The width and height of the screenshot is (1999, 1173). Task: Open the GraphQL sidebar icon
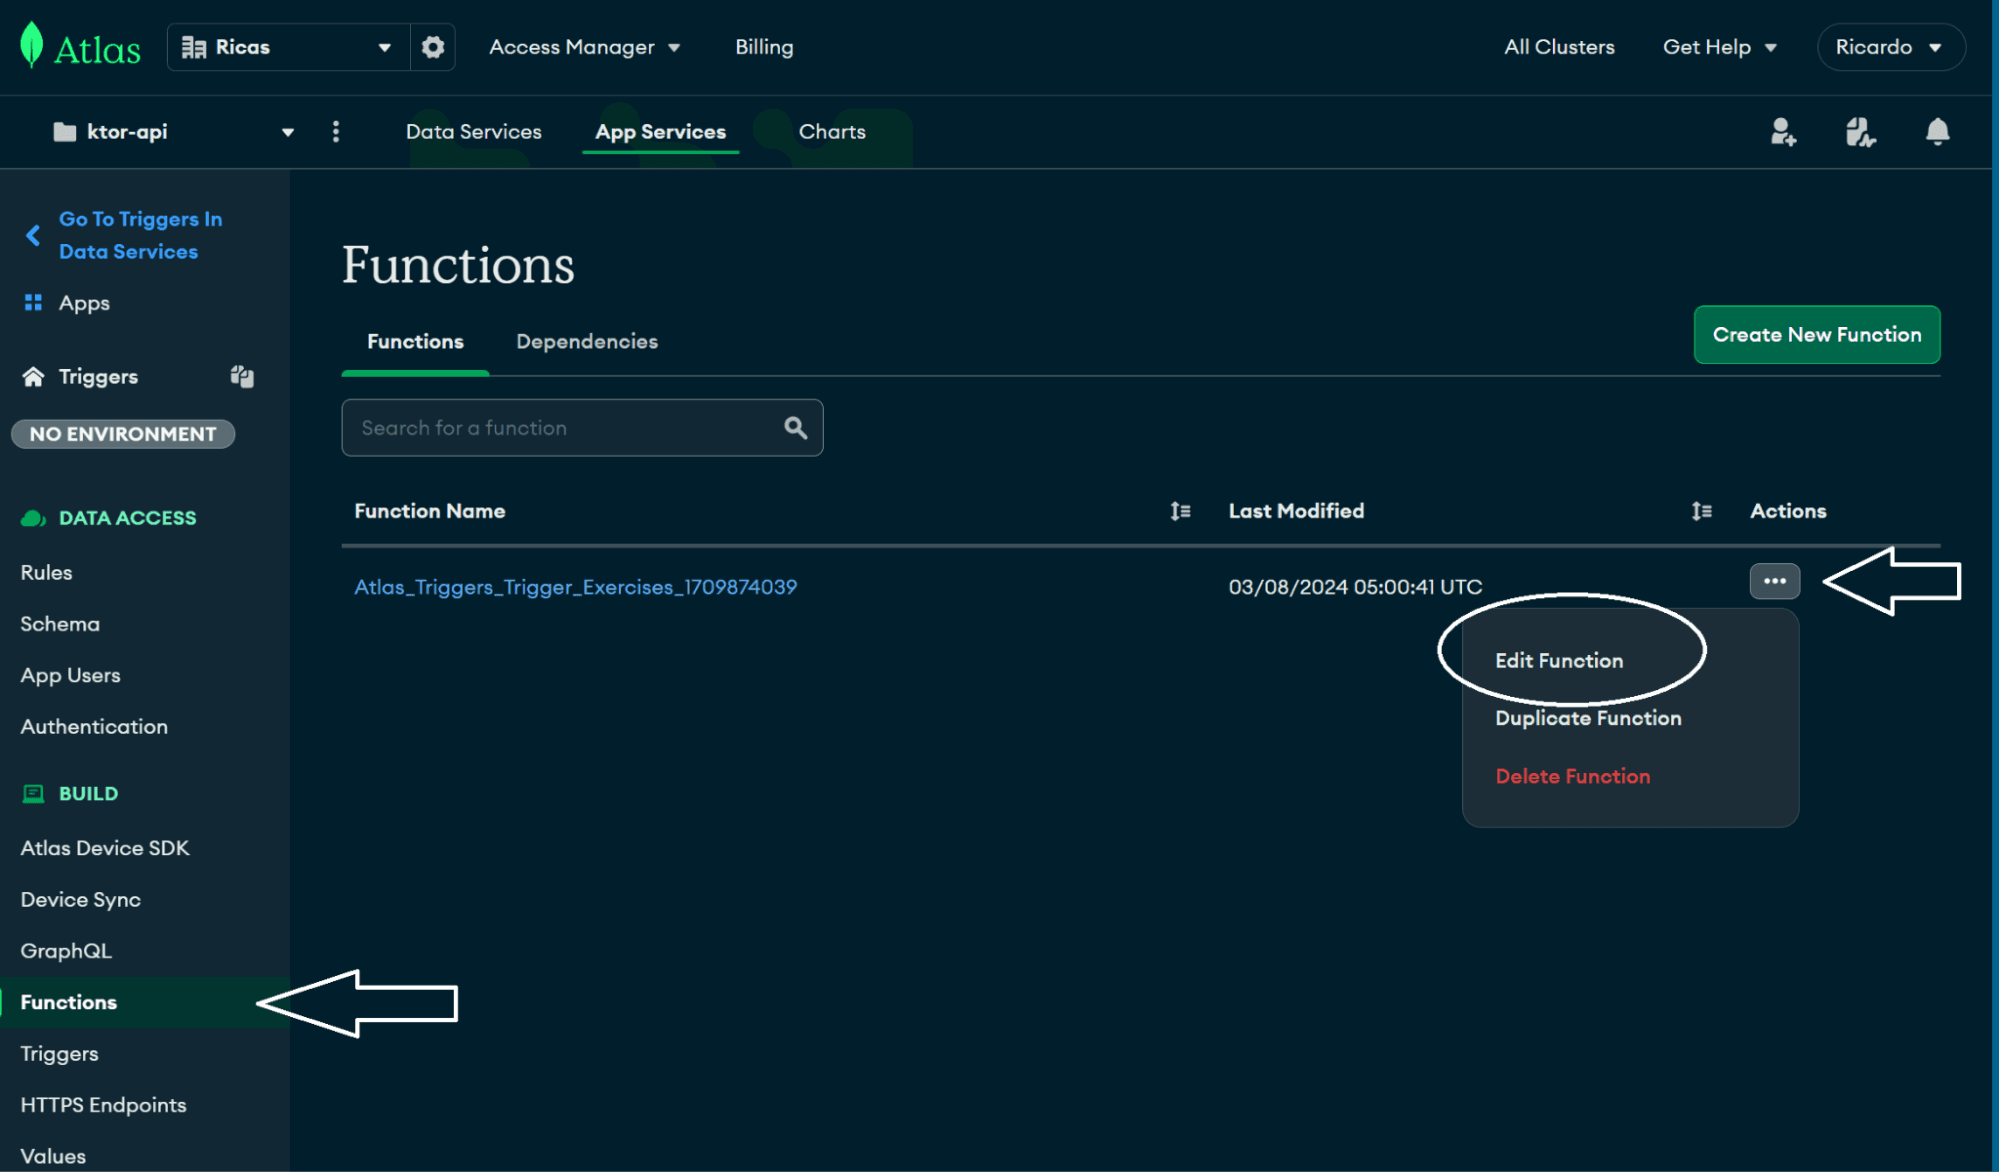click(66, 950)
